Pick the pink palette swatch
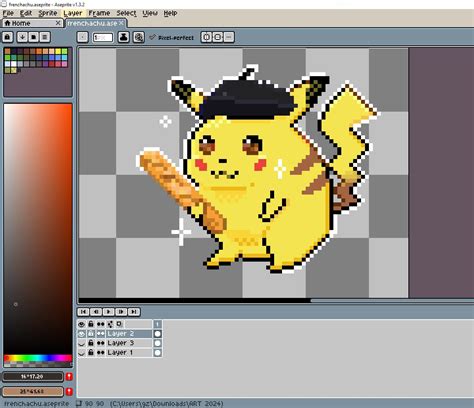The image size is (474, 408). tap(65, 64)
